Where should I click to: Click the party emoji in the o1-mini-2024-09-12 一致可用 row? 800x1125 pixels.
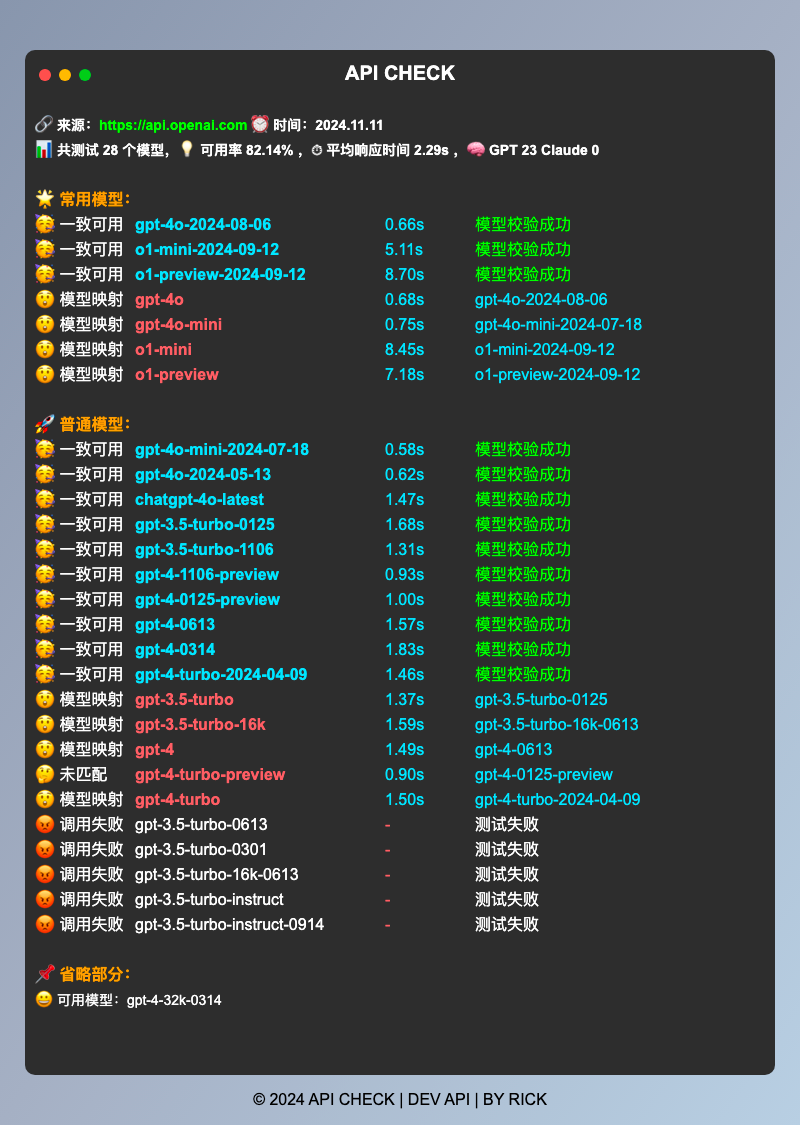click(x=44, y=249)
